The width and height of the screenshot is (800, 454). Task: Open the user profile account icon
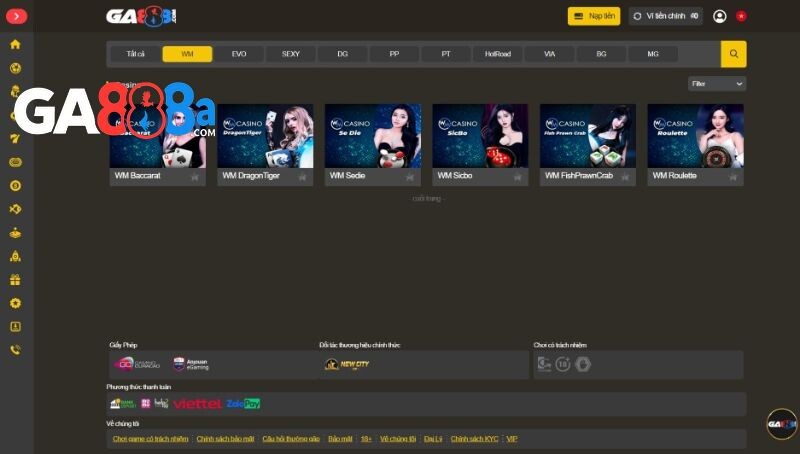[x=719, y=16]
